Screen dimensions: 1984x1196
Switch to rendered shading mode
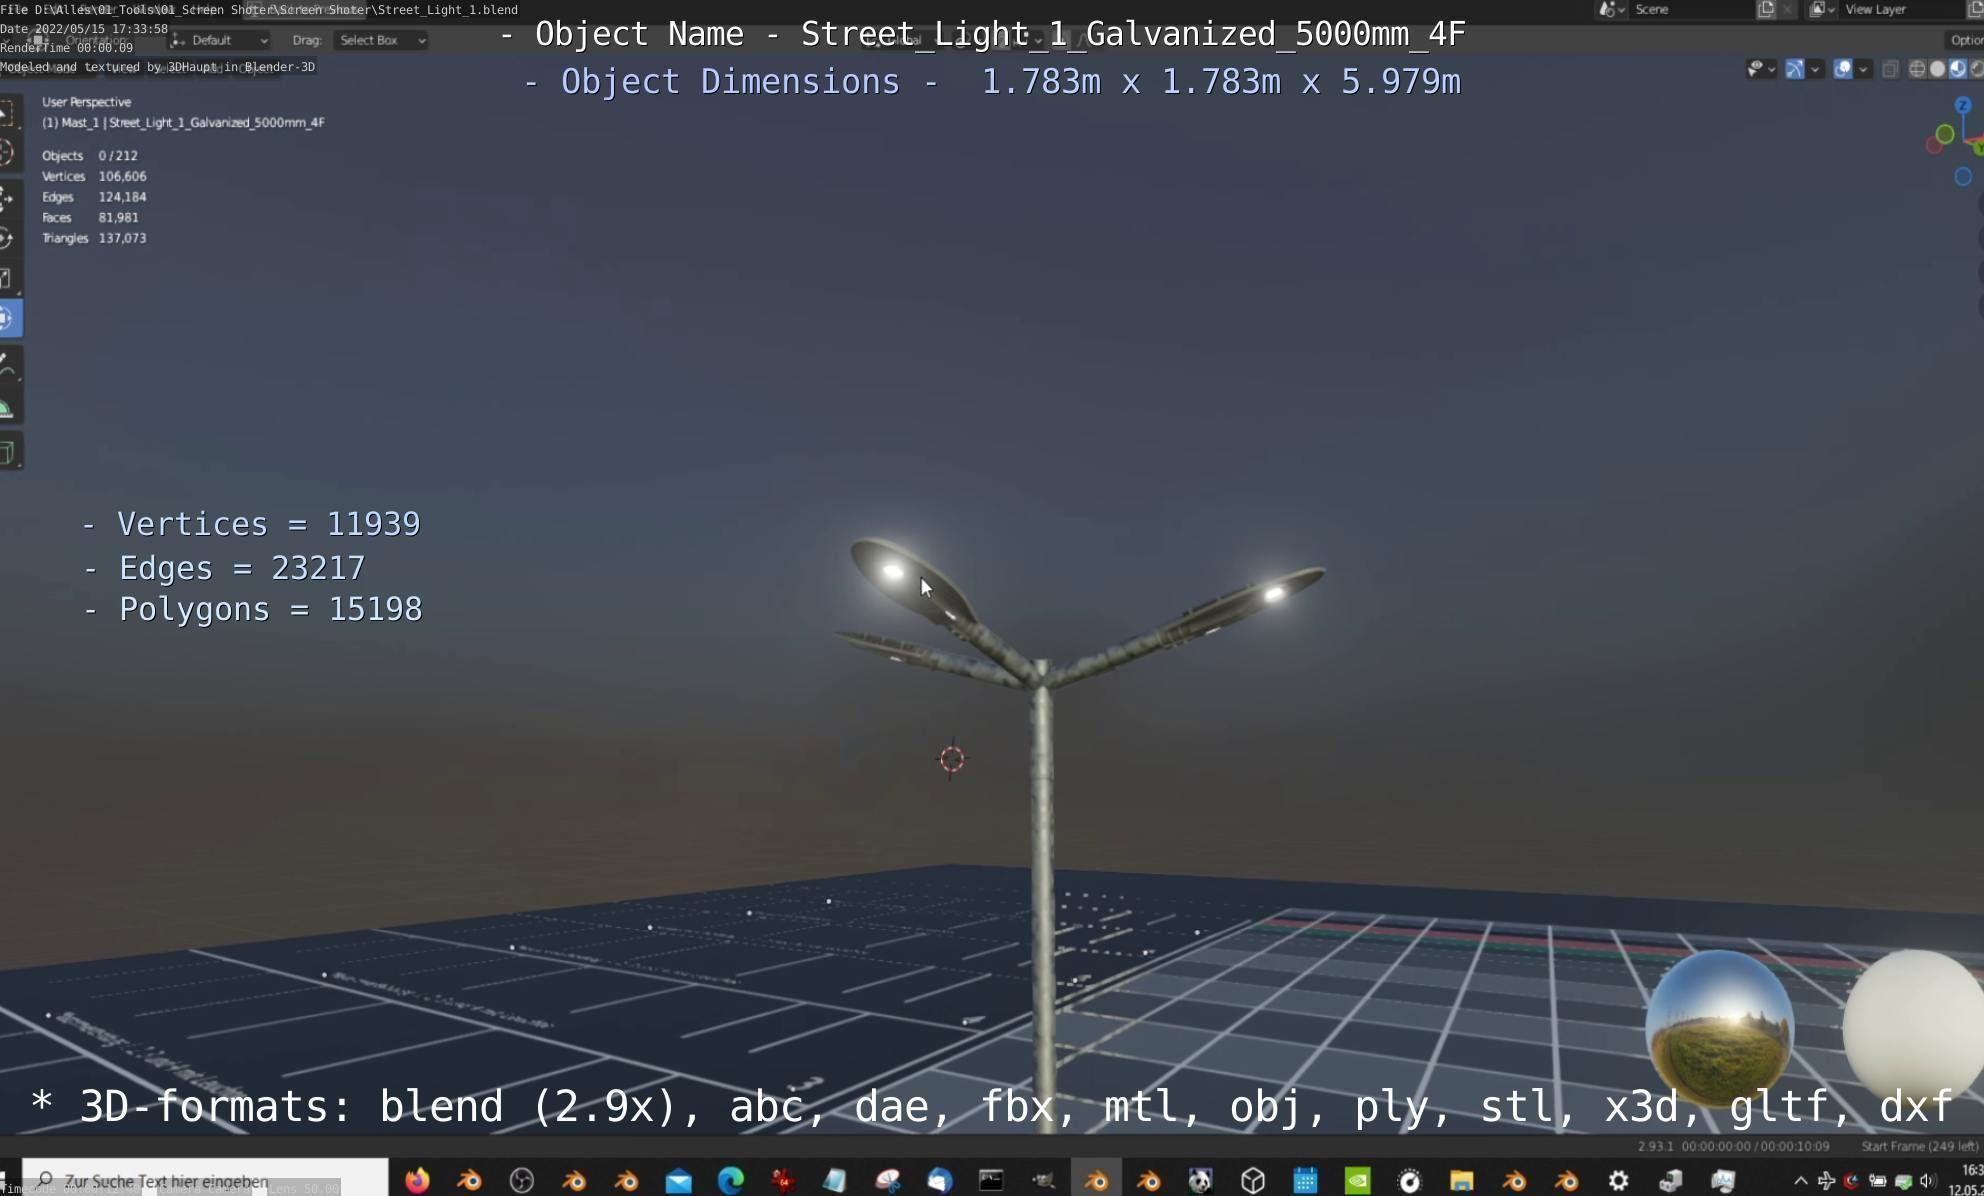(1977, 69)
